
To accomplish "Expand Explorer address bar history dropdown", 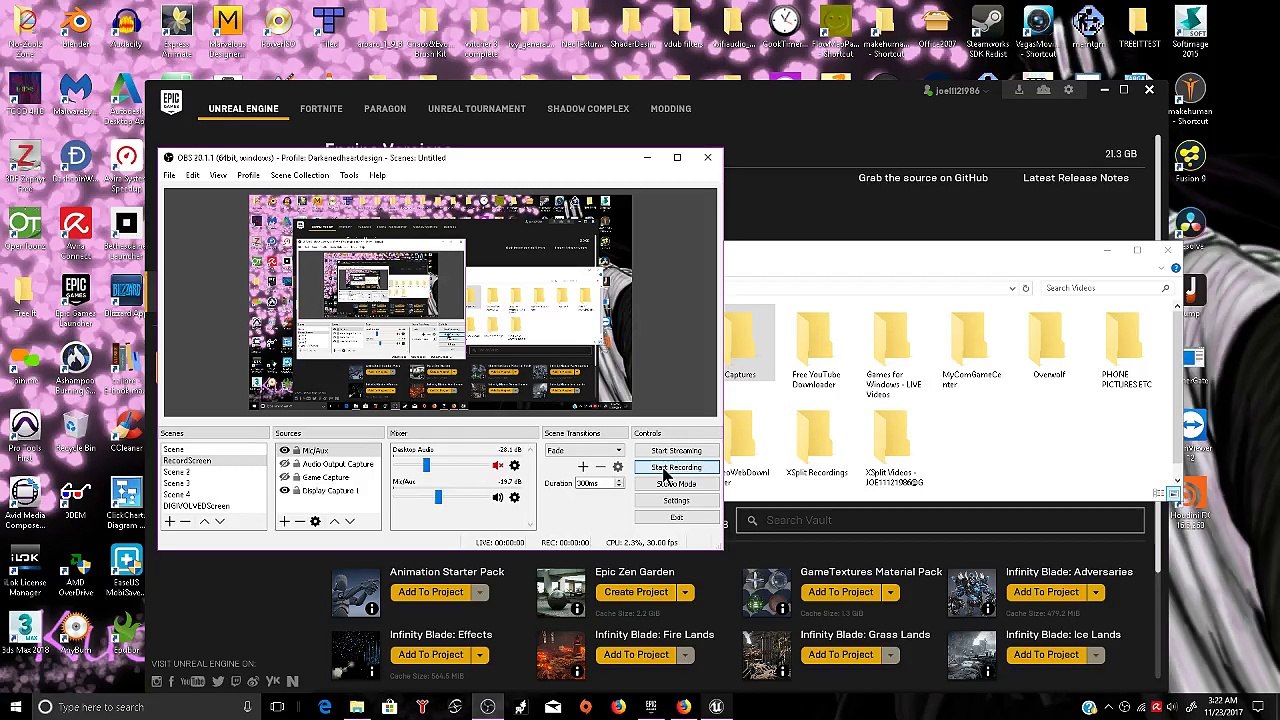I will tap(1012, 288).
